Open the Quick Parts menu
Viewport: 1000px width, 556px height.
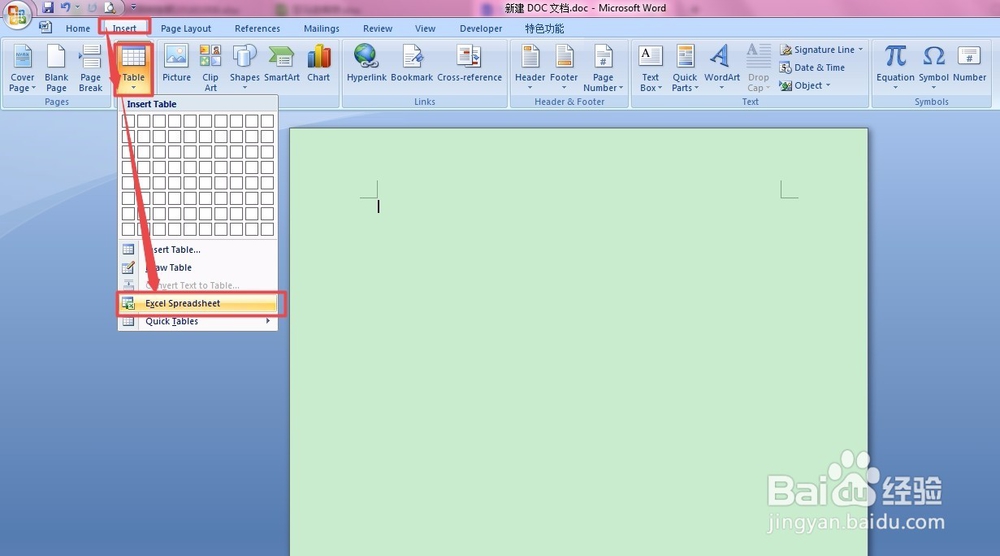(x=685, y=68)
